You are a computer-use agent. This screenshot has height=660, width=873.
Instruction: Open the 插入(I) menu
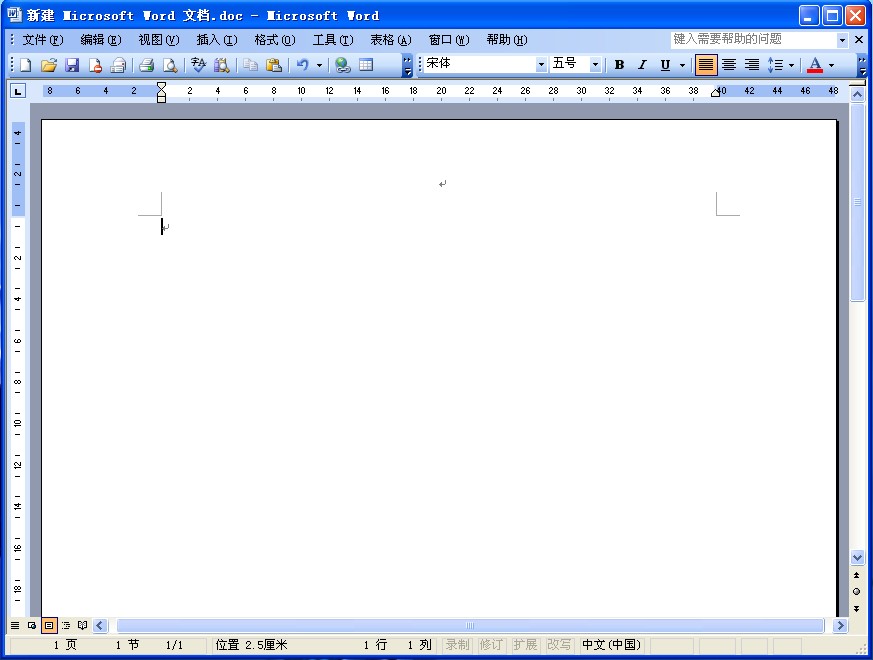[217, 40]
